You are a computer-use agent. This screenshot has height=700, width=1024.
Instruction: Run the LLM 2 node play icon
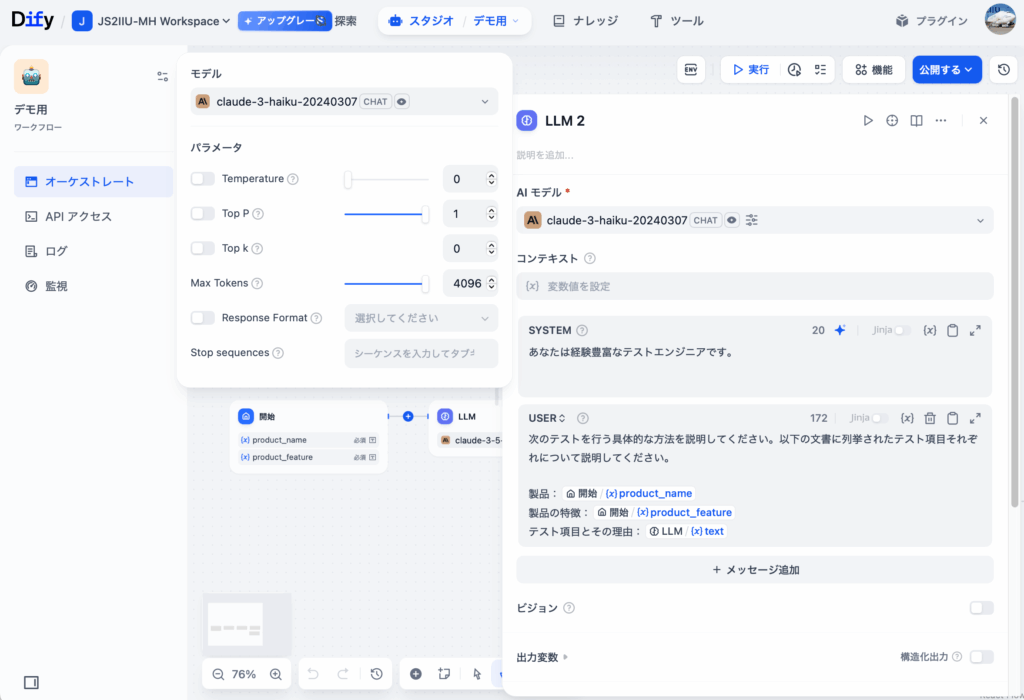(868, 120)
